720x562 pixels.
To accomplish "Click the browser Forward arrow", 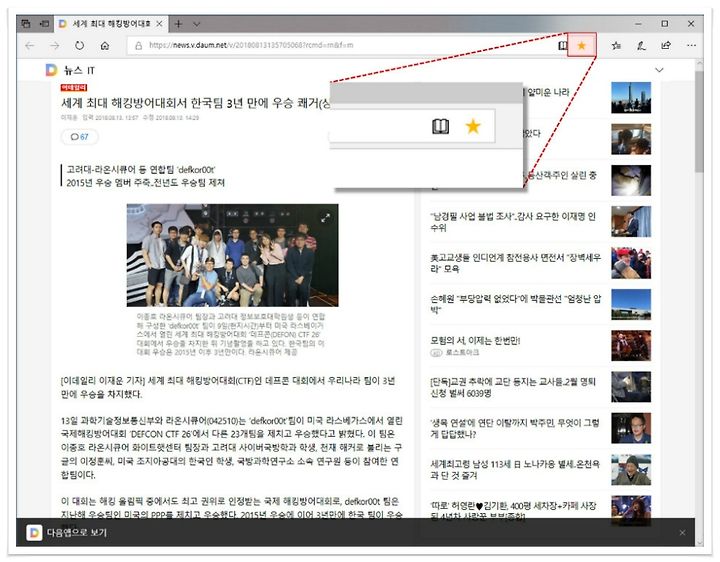I will click(x=55, y=45).
